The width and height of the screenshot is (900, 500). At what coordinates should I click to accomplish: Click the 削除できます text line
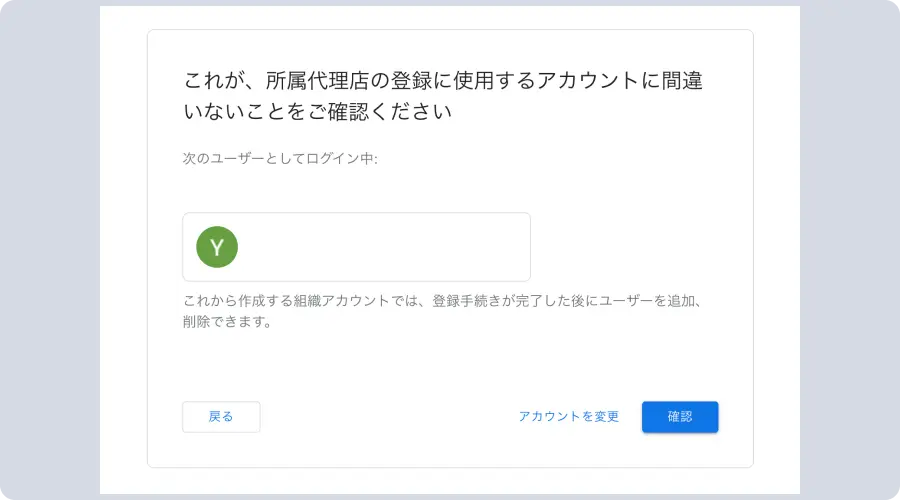click(229, 323)
